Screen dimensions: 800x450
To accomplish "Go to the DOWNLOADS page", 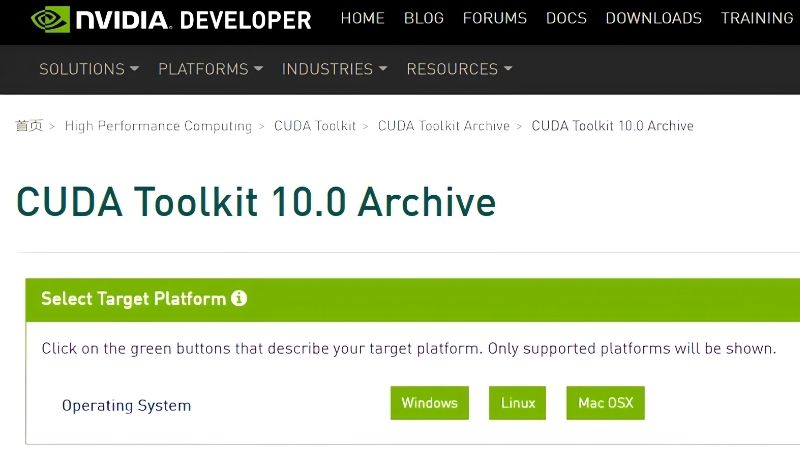I will click(654, 18).
